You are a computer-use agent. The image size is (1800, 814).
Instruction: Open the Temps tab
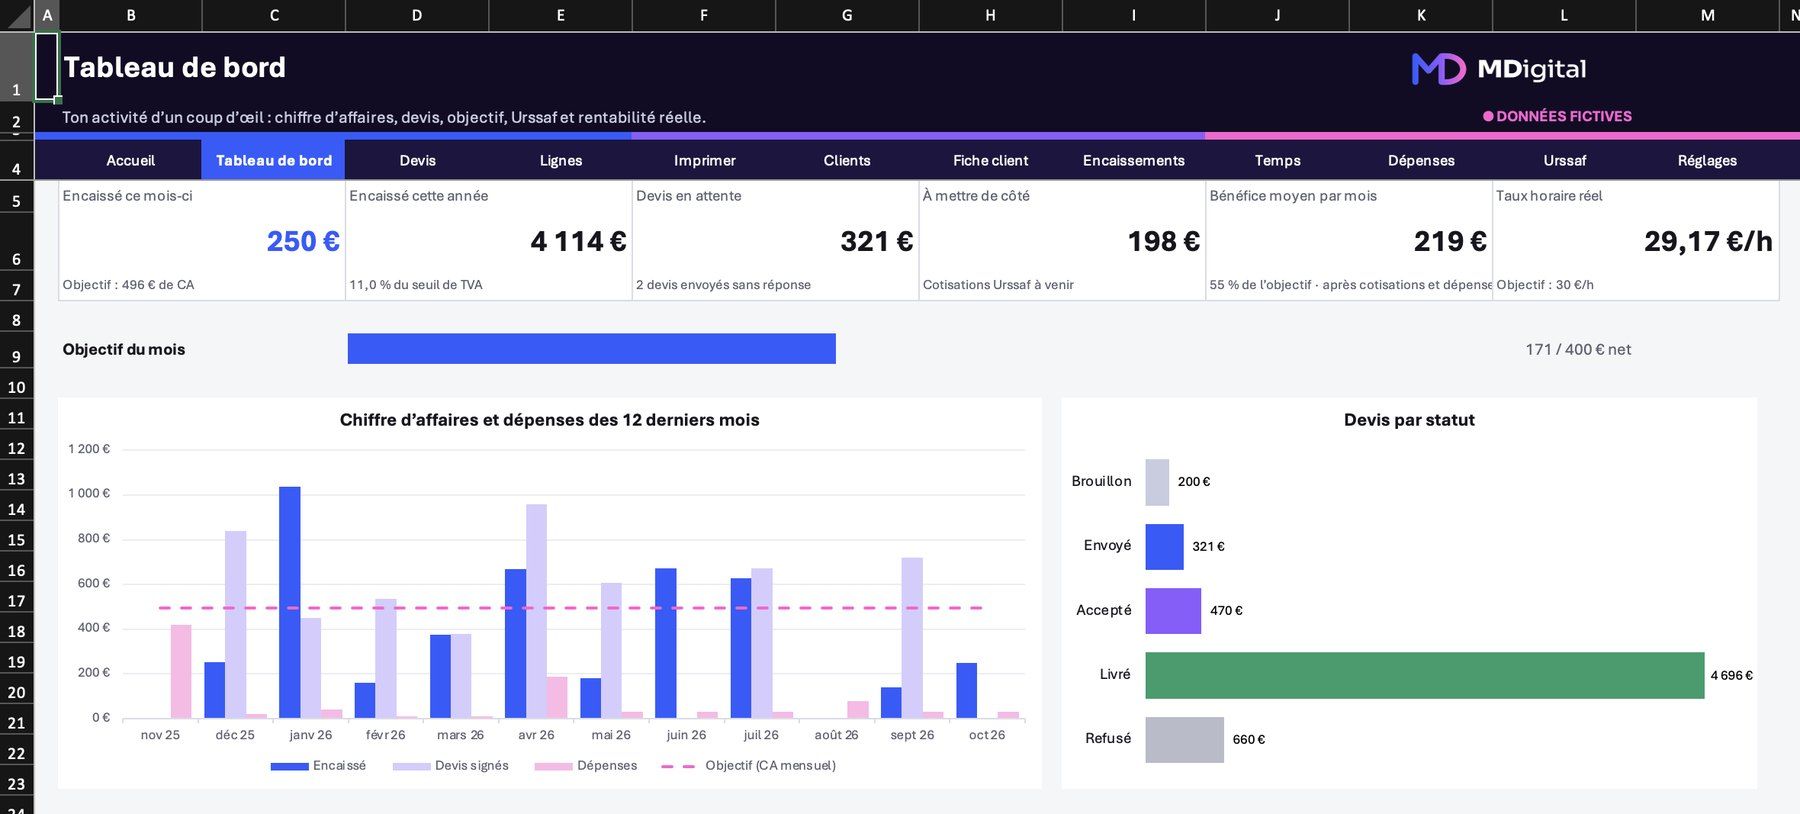1278,160
